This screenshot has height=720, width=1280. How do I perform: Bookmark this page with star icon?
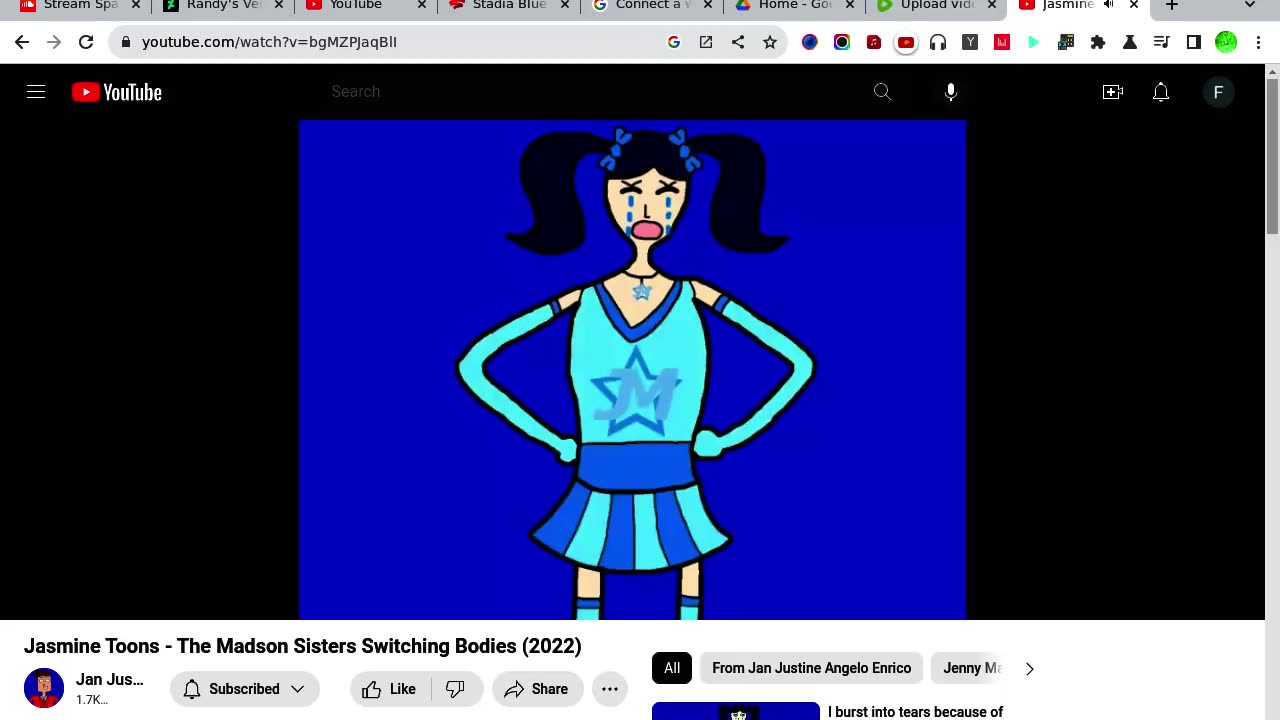point(770,42)
